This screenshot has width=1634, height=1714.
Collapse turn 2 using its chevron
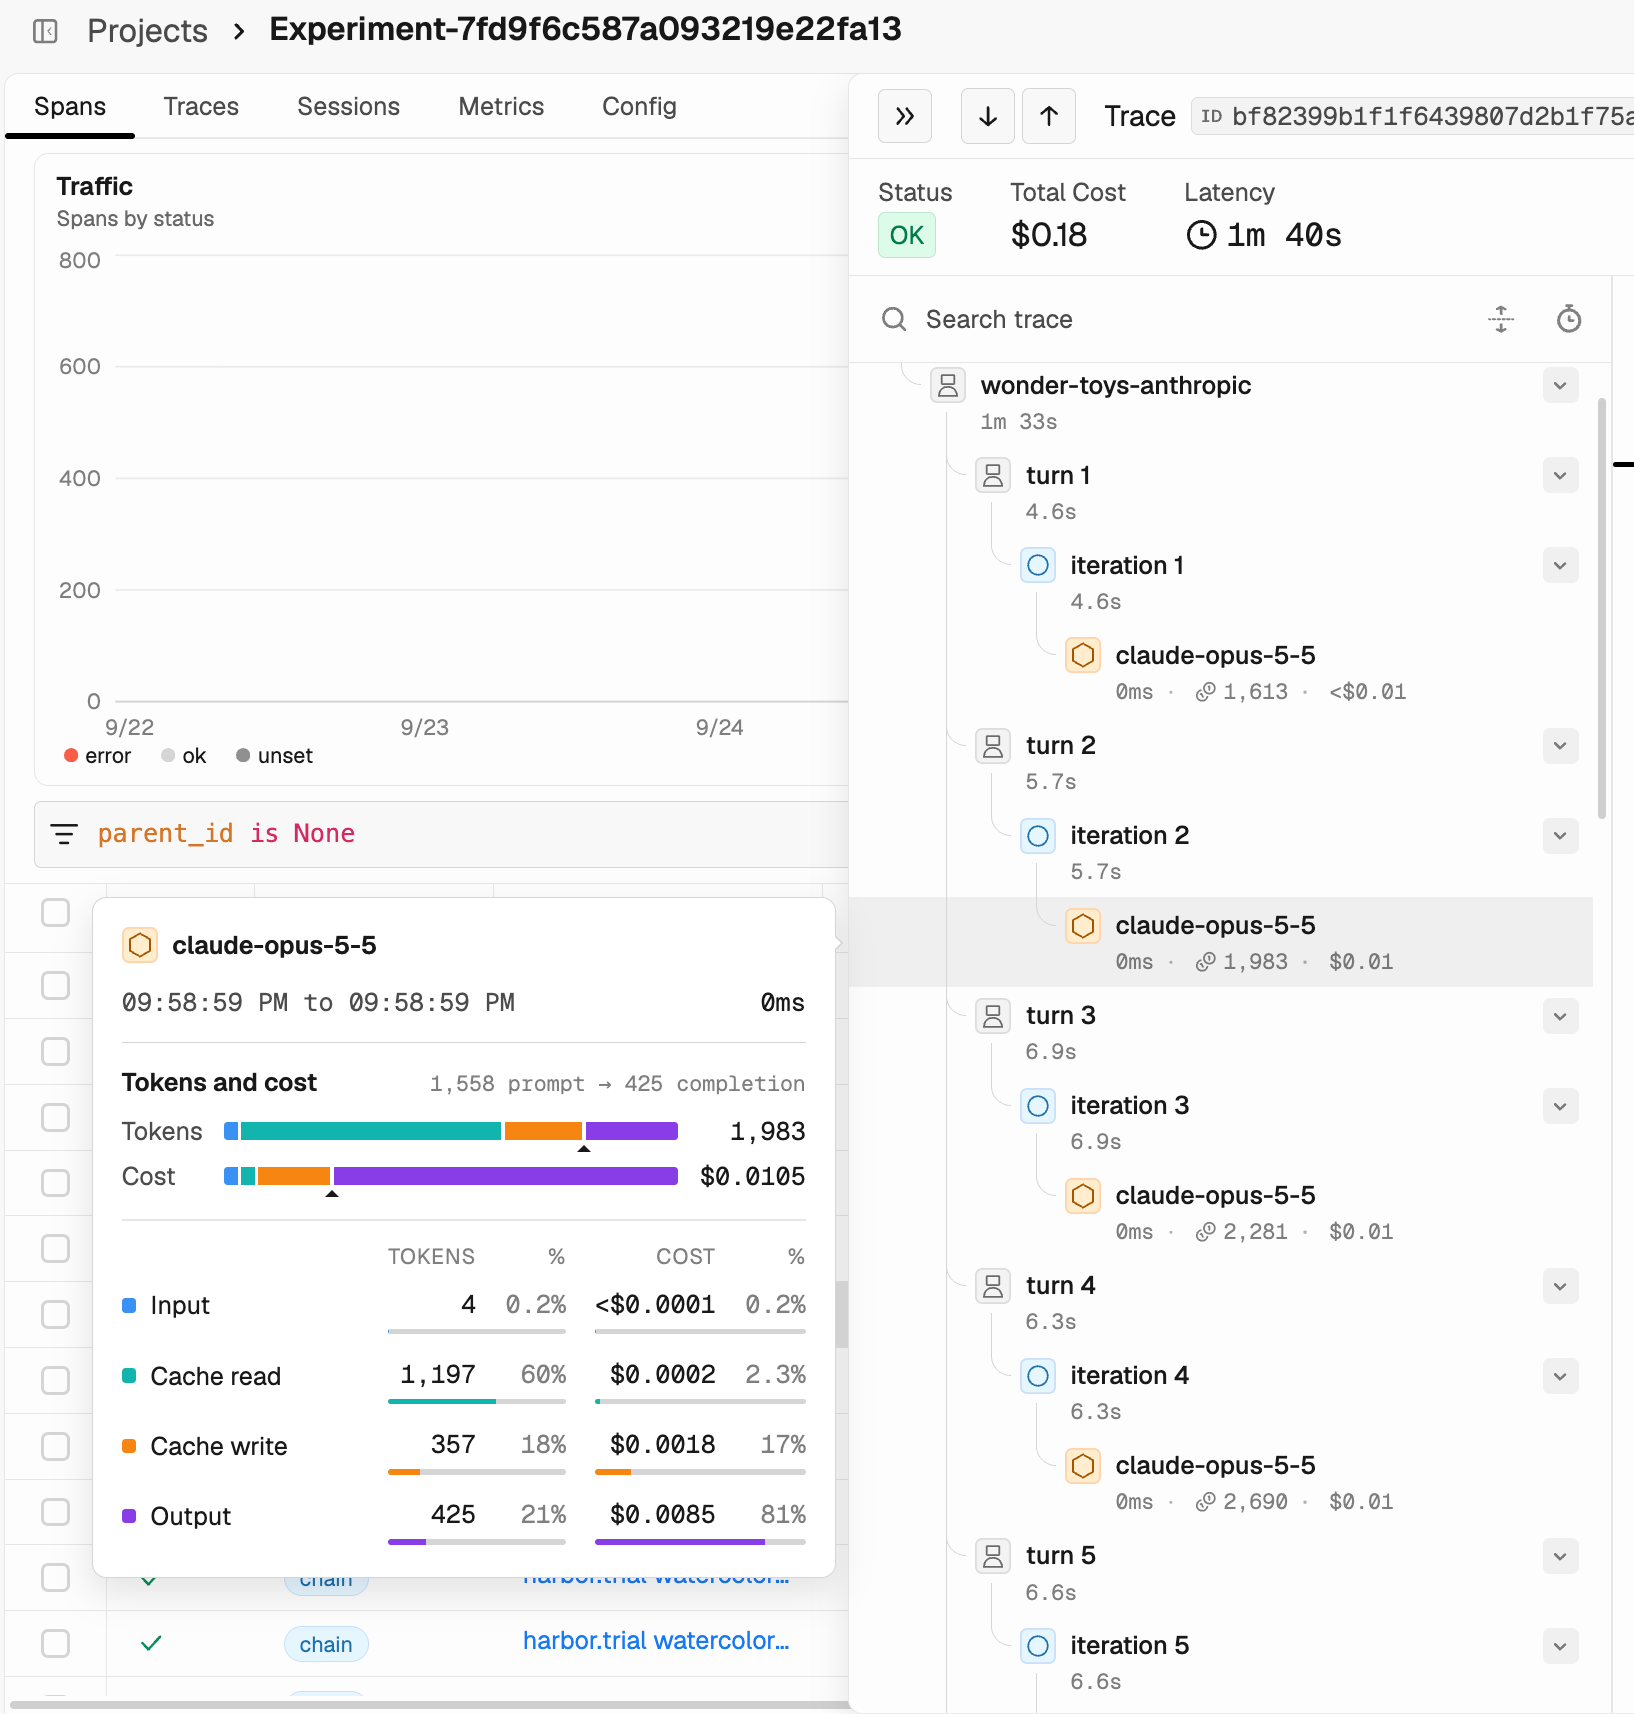pyautogui.click(x=1560, y=745)
